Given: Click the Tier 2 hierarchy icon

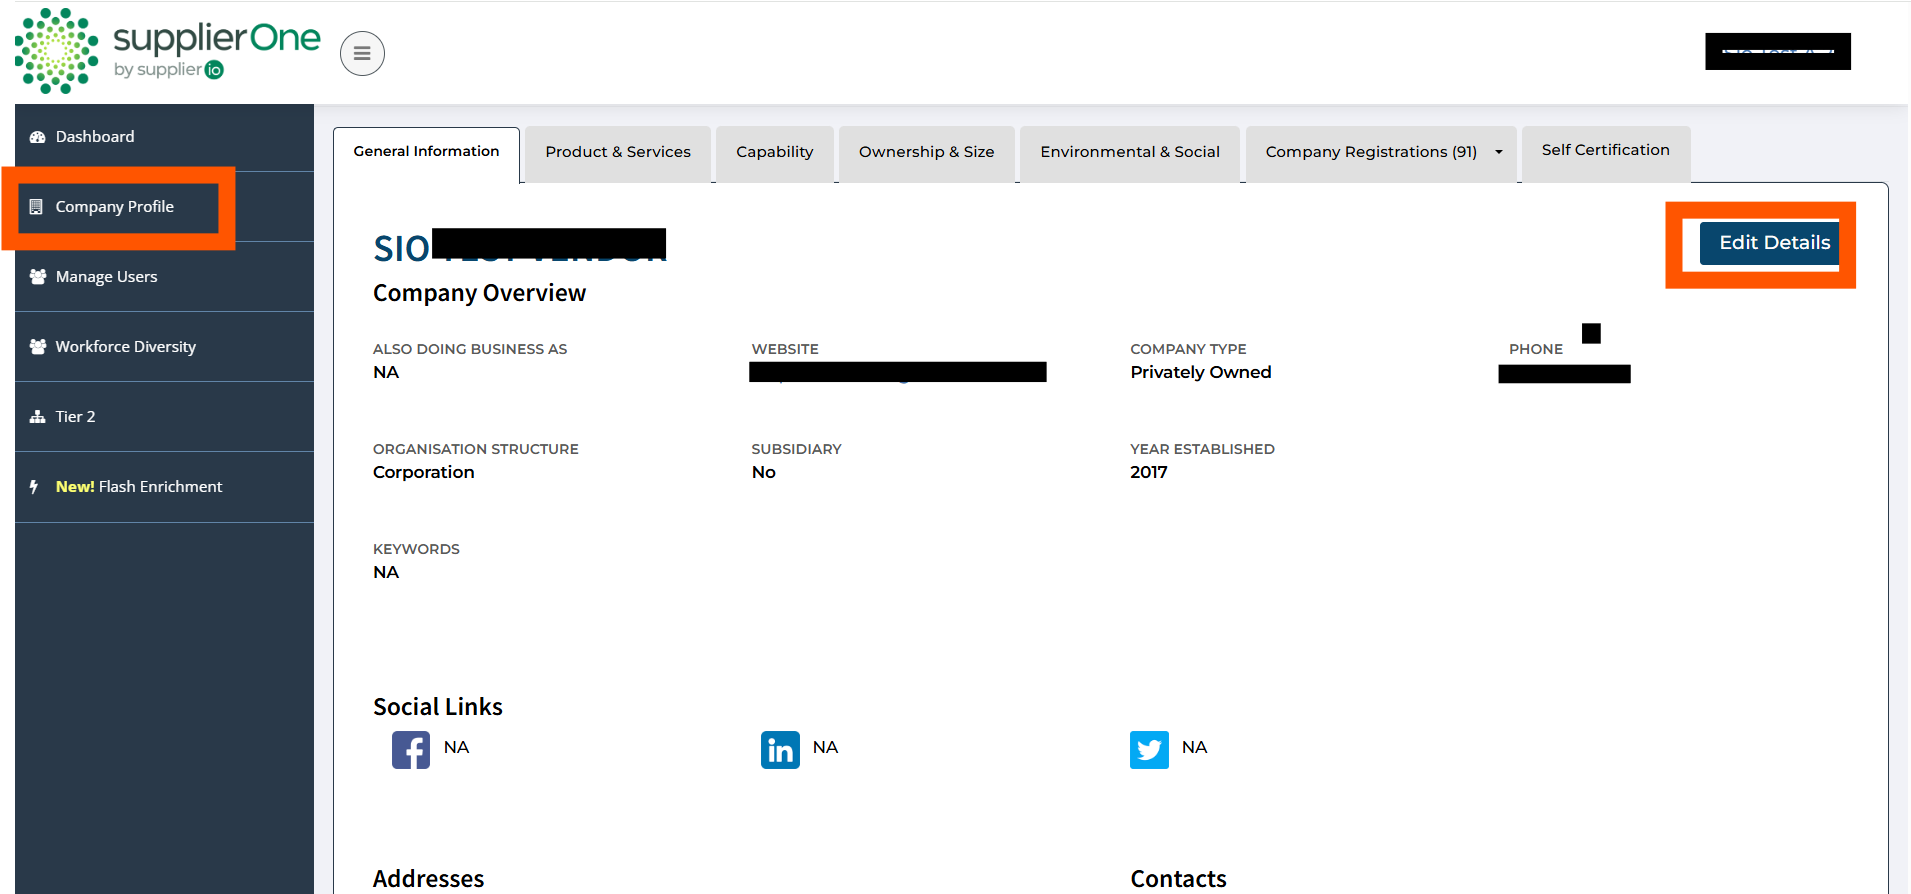Looking at the screenshot, I should [x=38, y=417].
